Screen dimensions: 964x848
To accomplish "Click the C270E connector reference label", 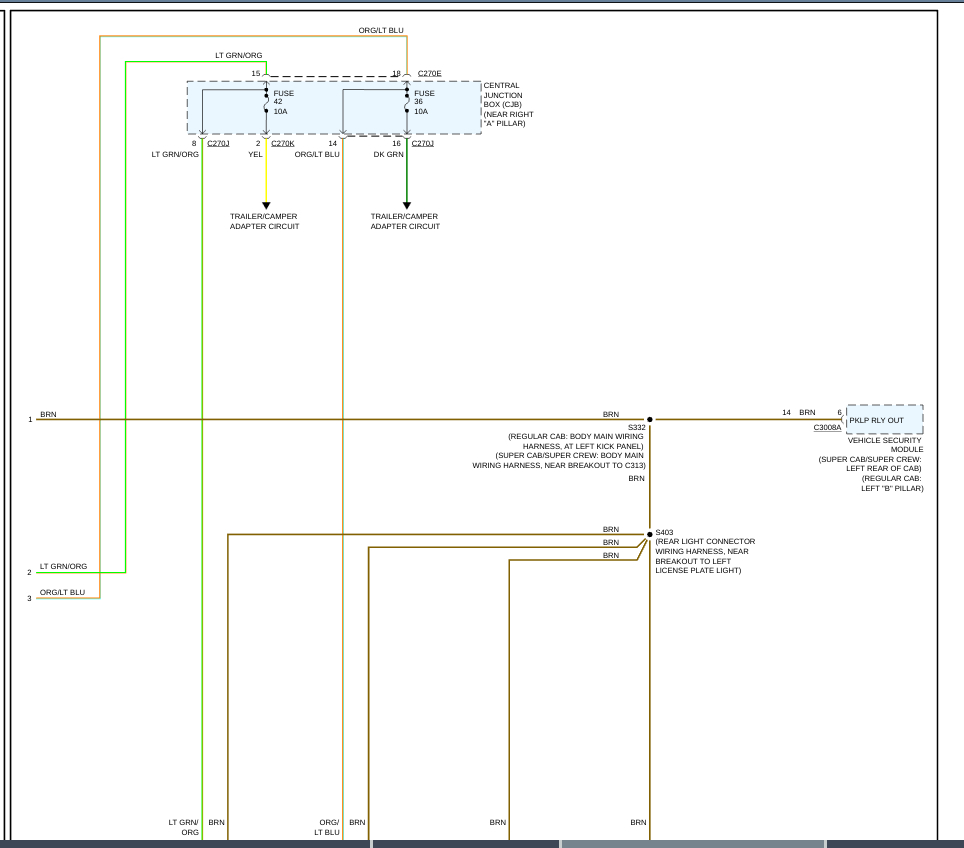I will pyautogui.click(x=430, y=73).
